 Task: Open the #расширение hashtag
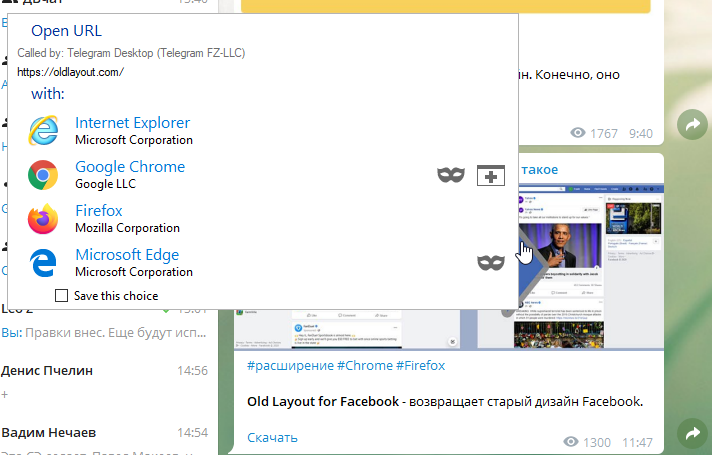(x=291, y=366)
